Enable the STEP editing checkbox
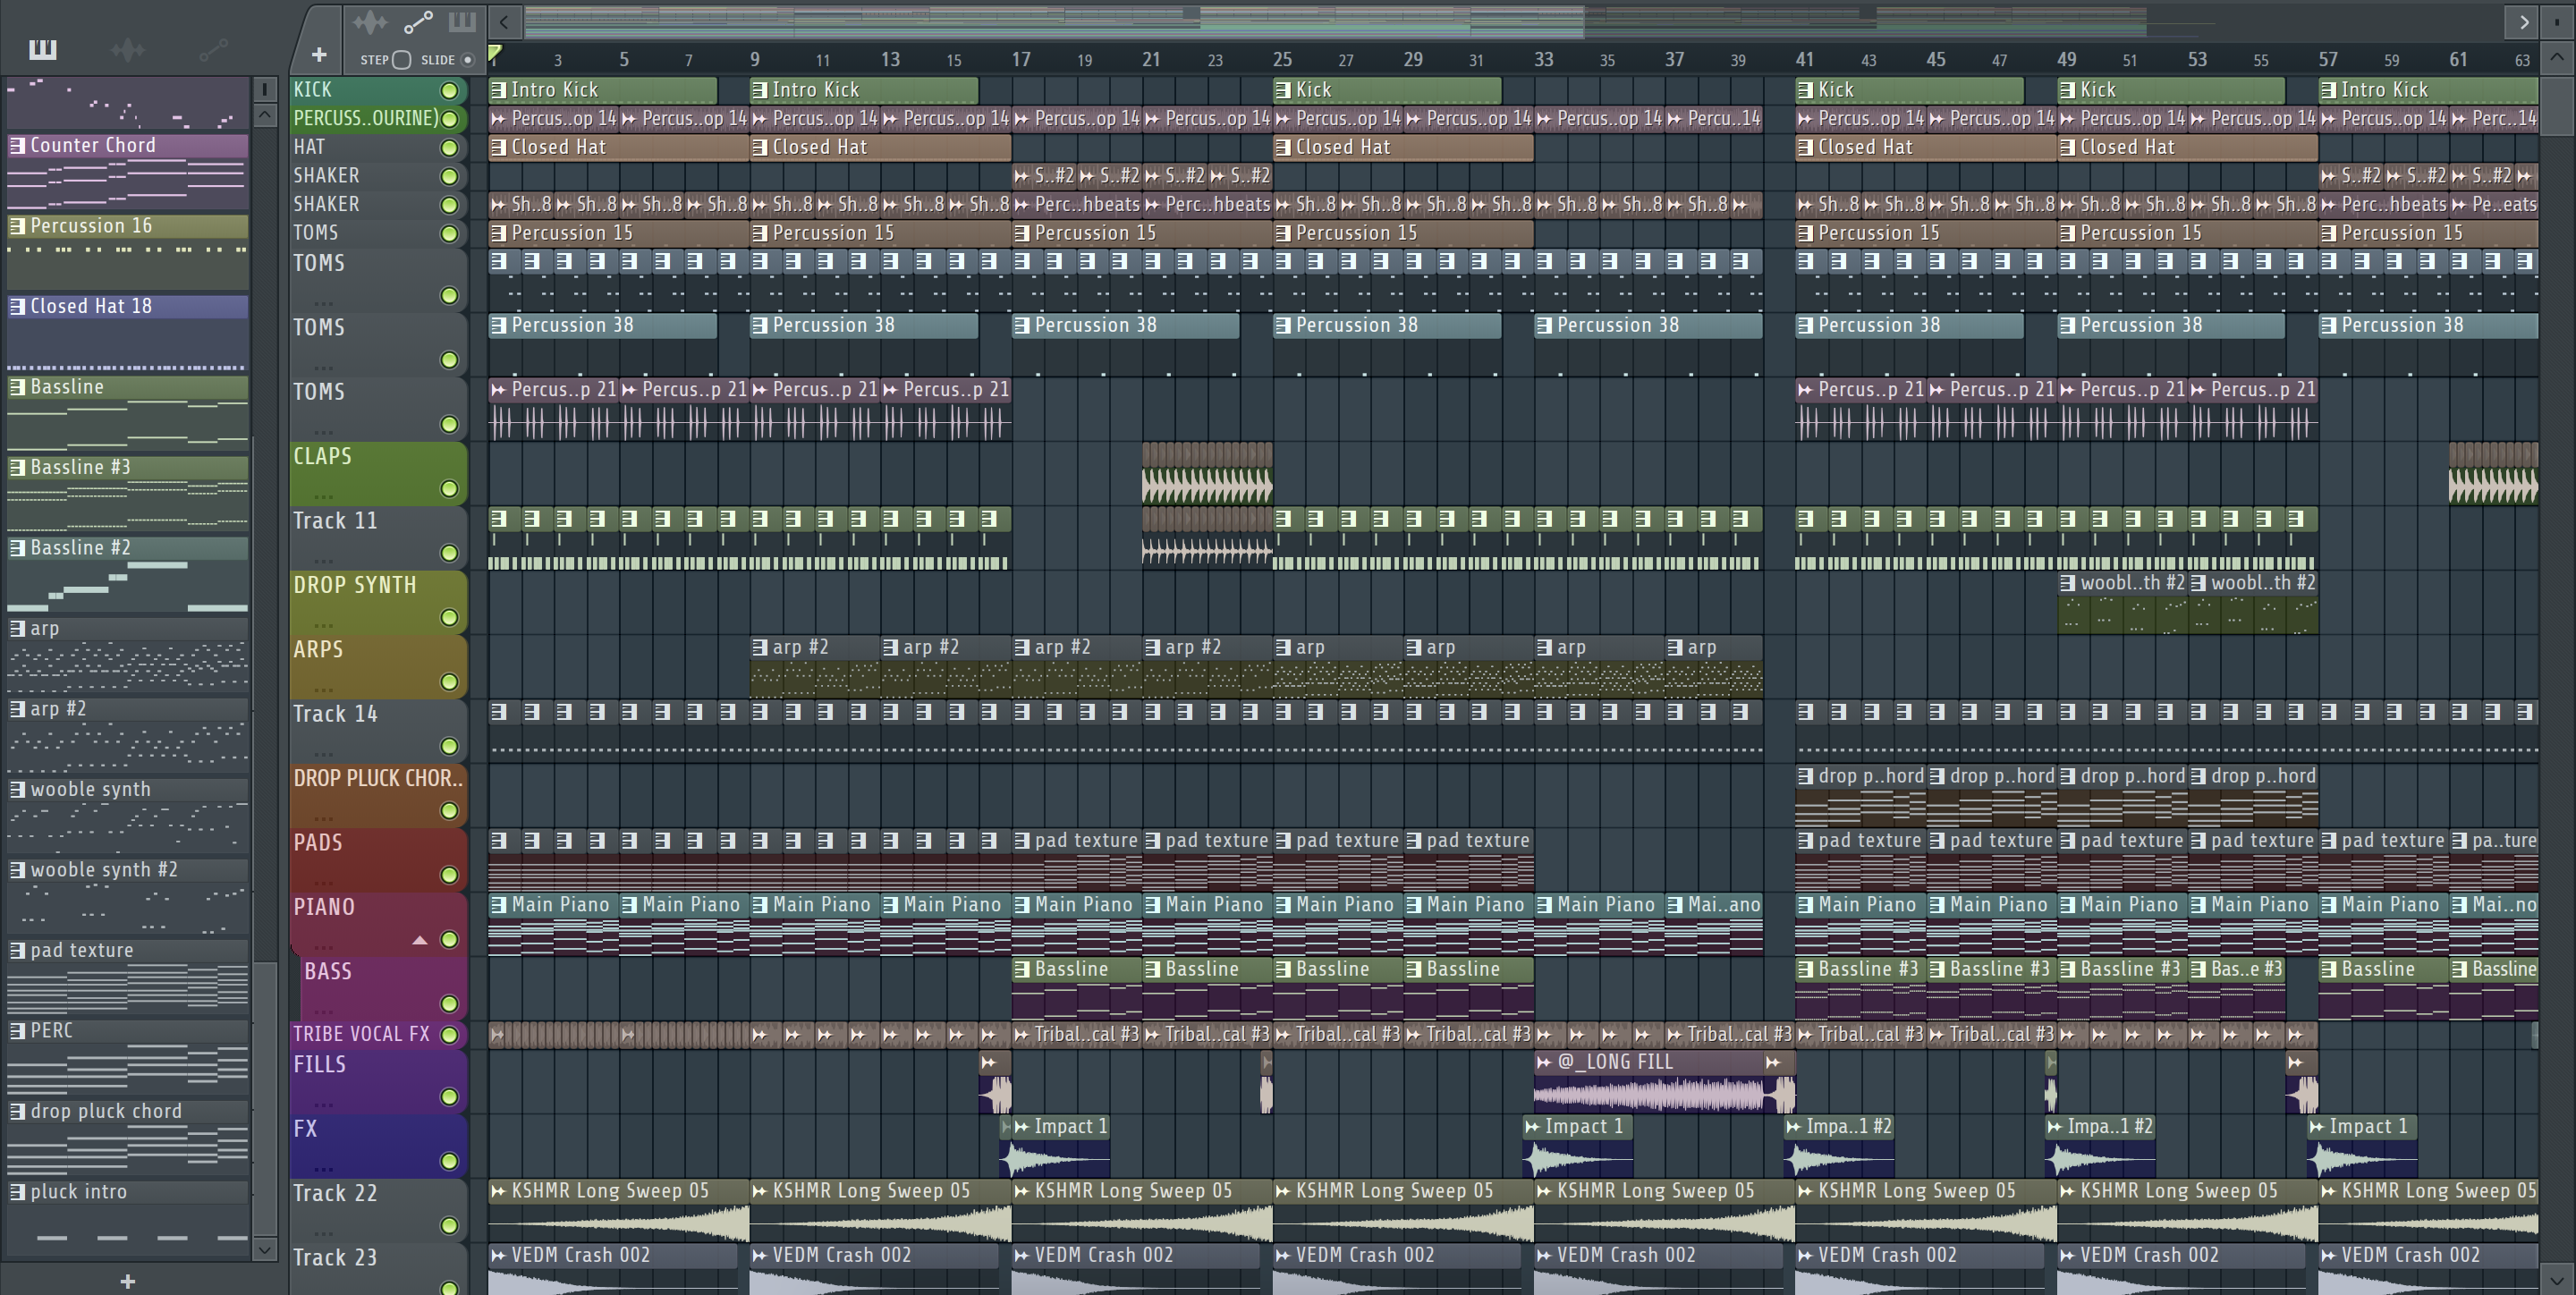 coord(402,60)
